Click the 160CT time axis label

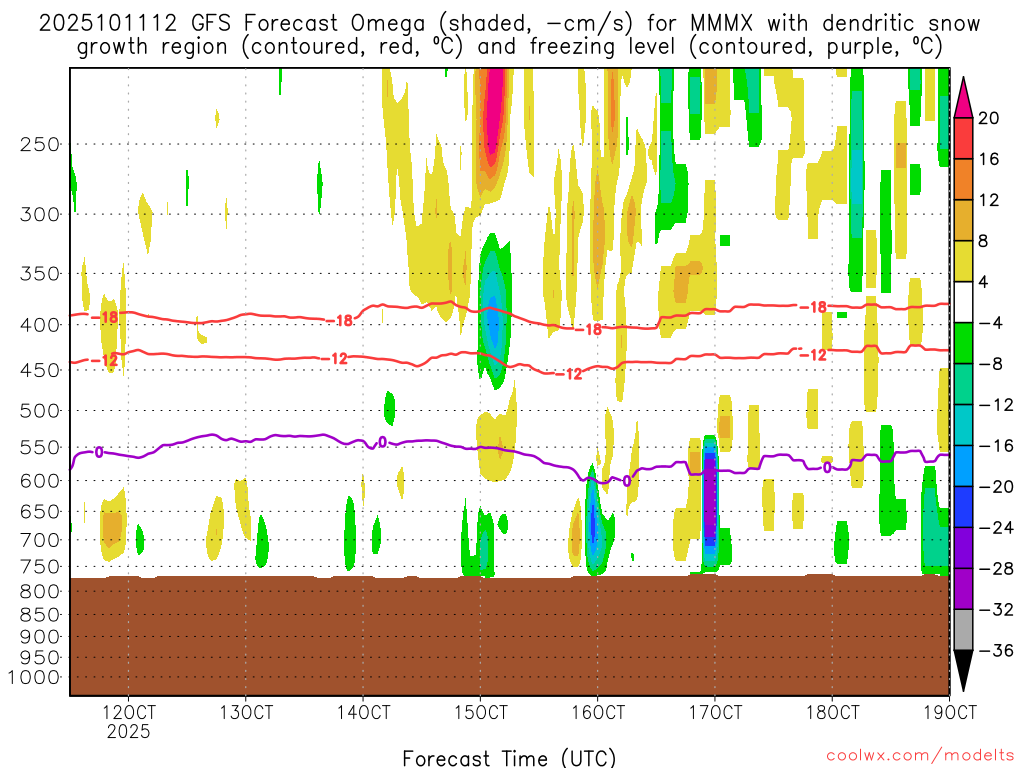pos(598,712)
